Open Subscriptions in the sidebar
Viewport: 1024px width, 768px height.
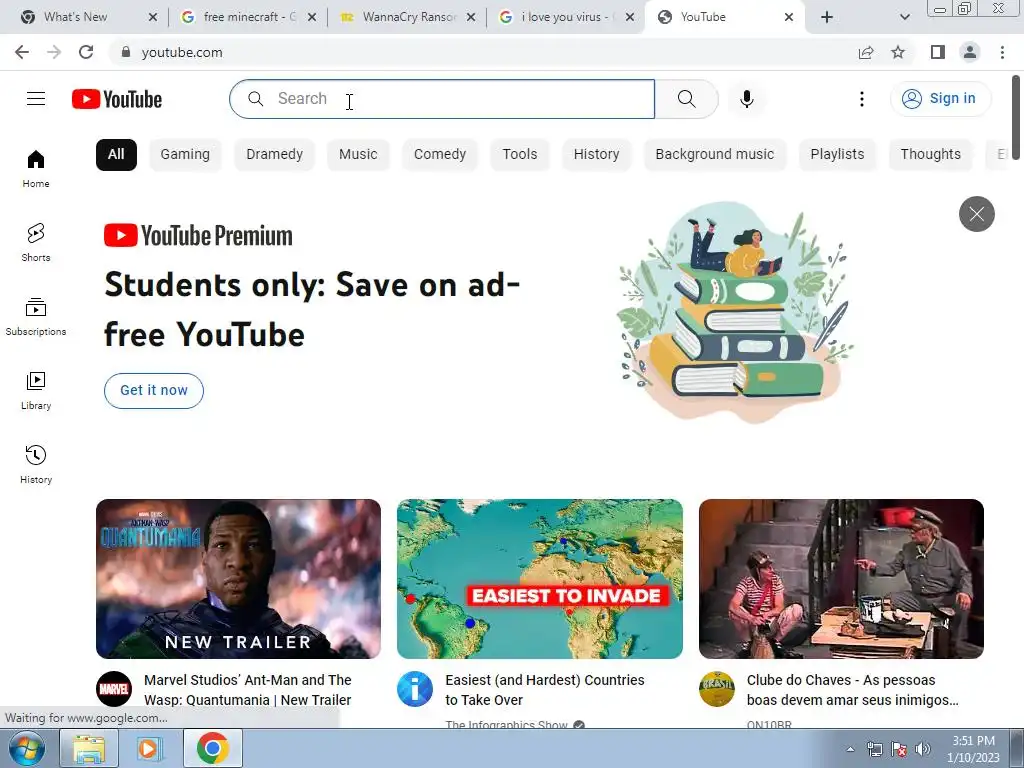[x=36, y=316]
